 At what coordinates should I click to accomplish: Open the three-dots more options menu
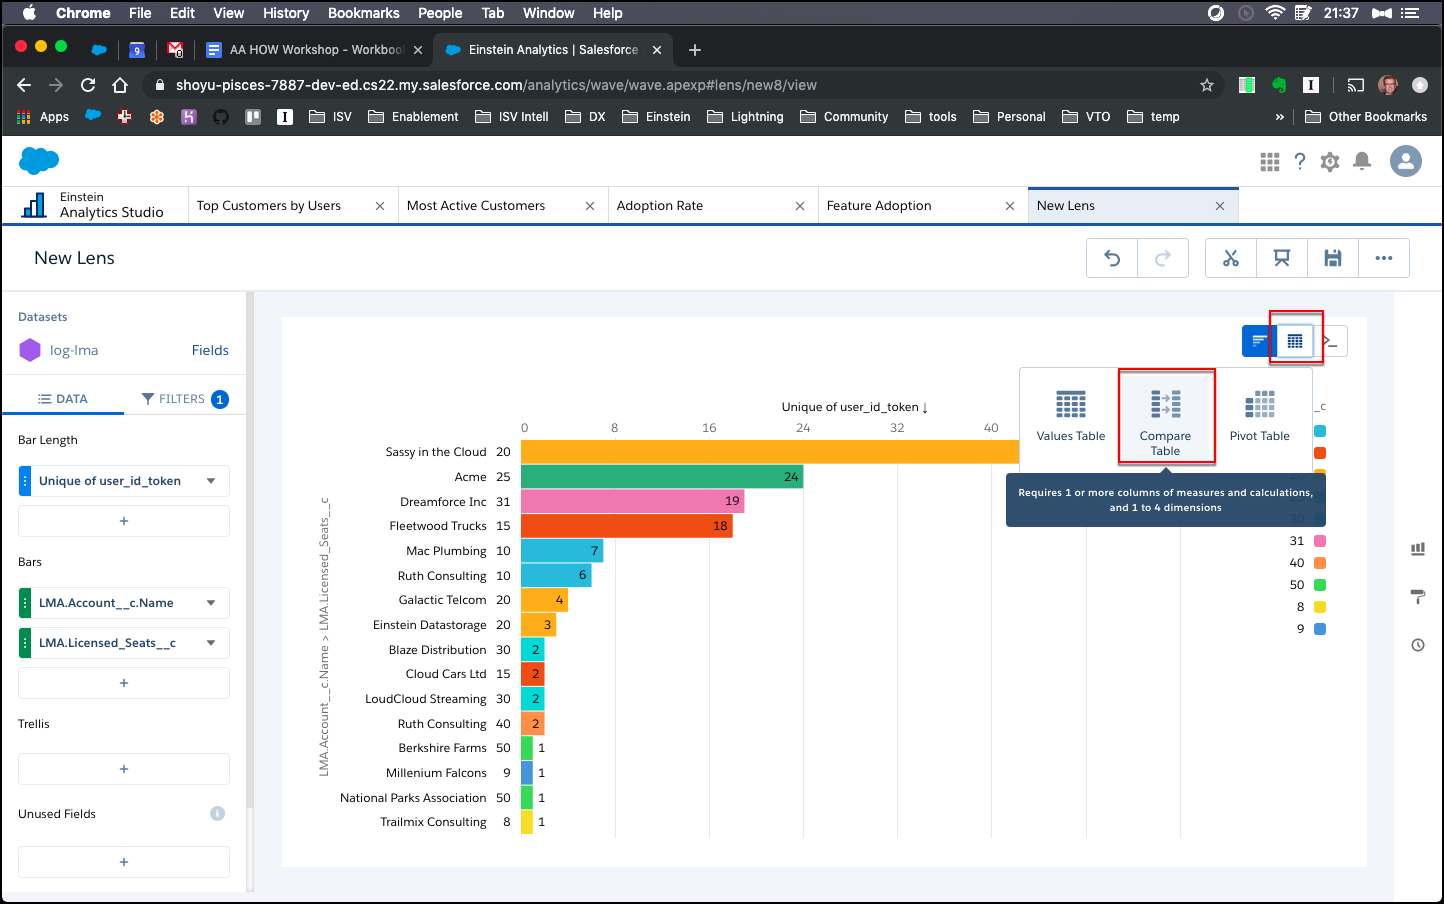point(1384,258)
